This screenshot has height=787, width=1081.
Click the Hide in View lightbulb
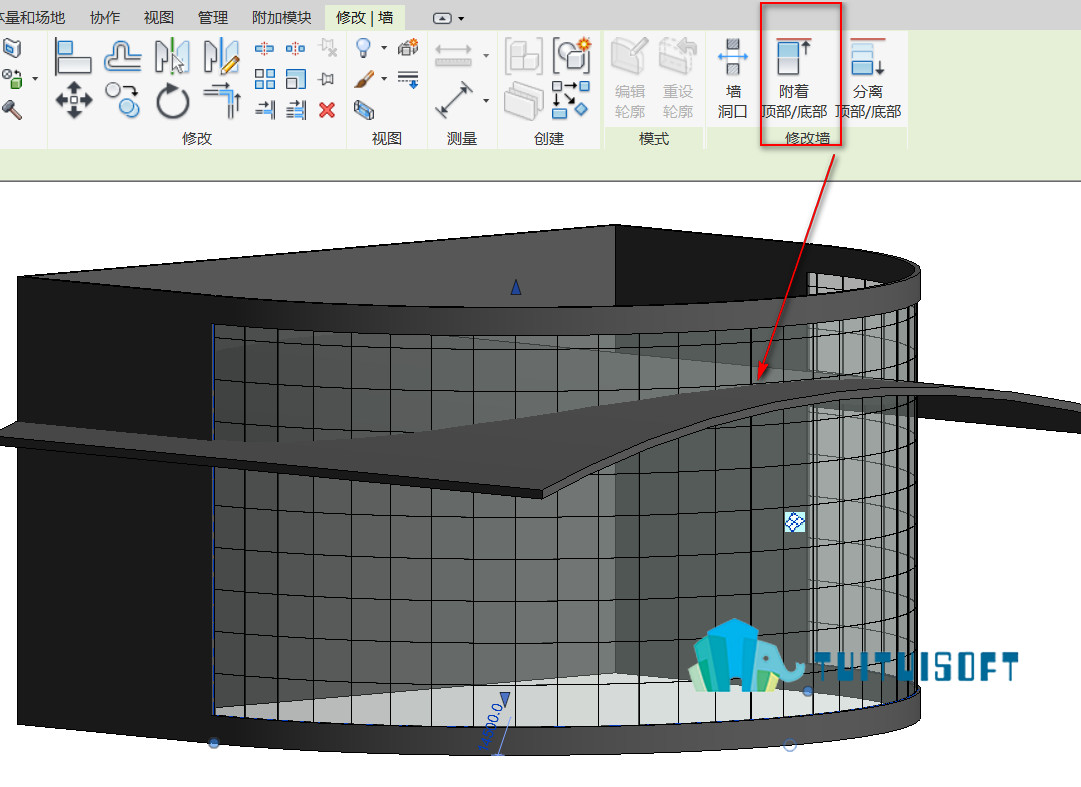[363, 48]
